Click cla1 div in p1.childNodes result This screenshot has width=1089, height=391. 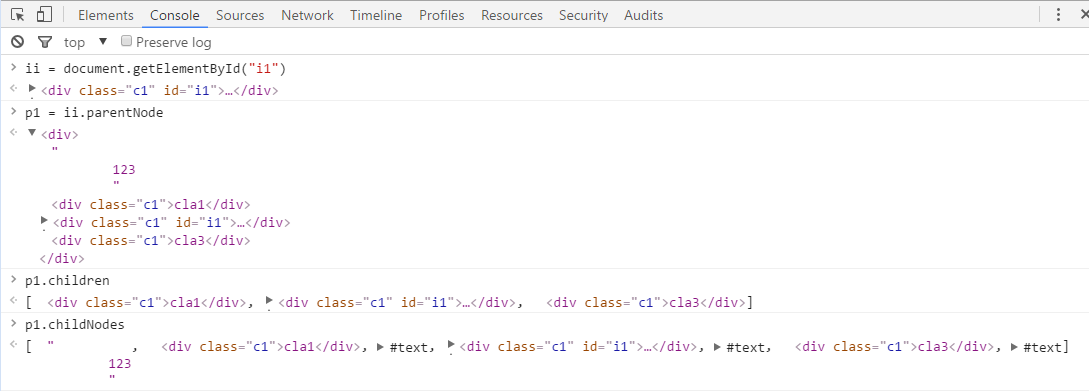260,347
